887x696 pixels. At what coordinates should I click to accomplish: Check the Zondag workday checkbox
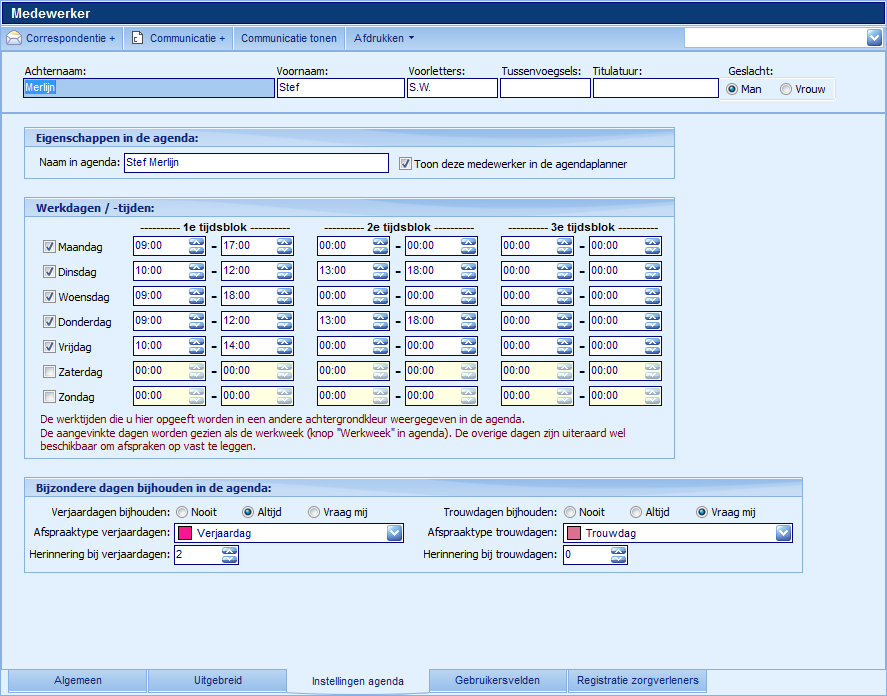coord(49,397)
